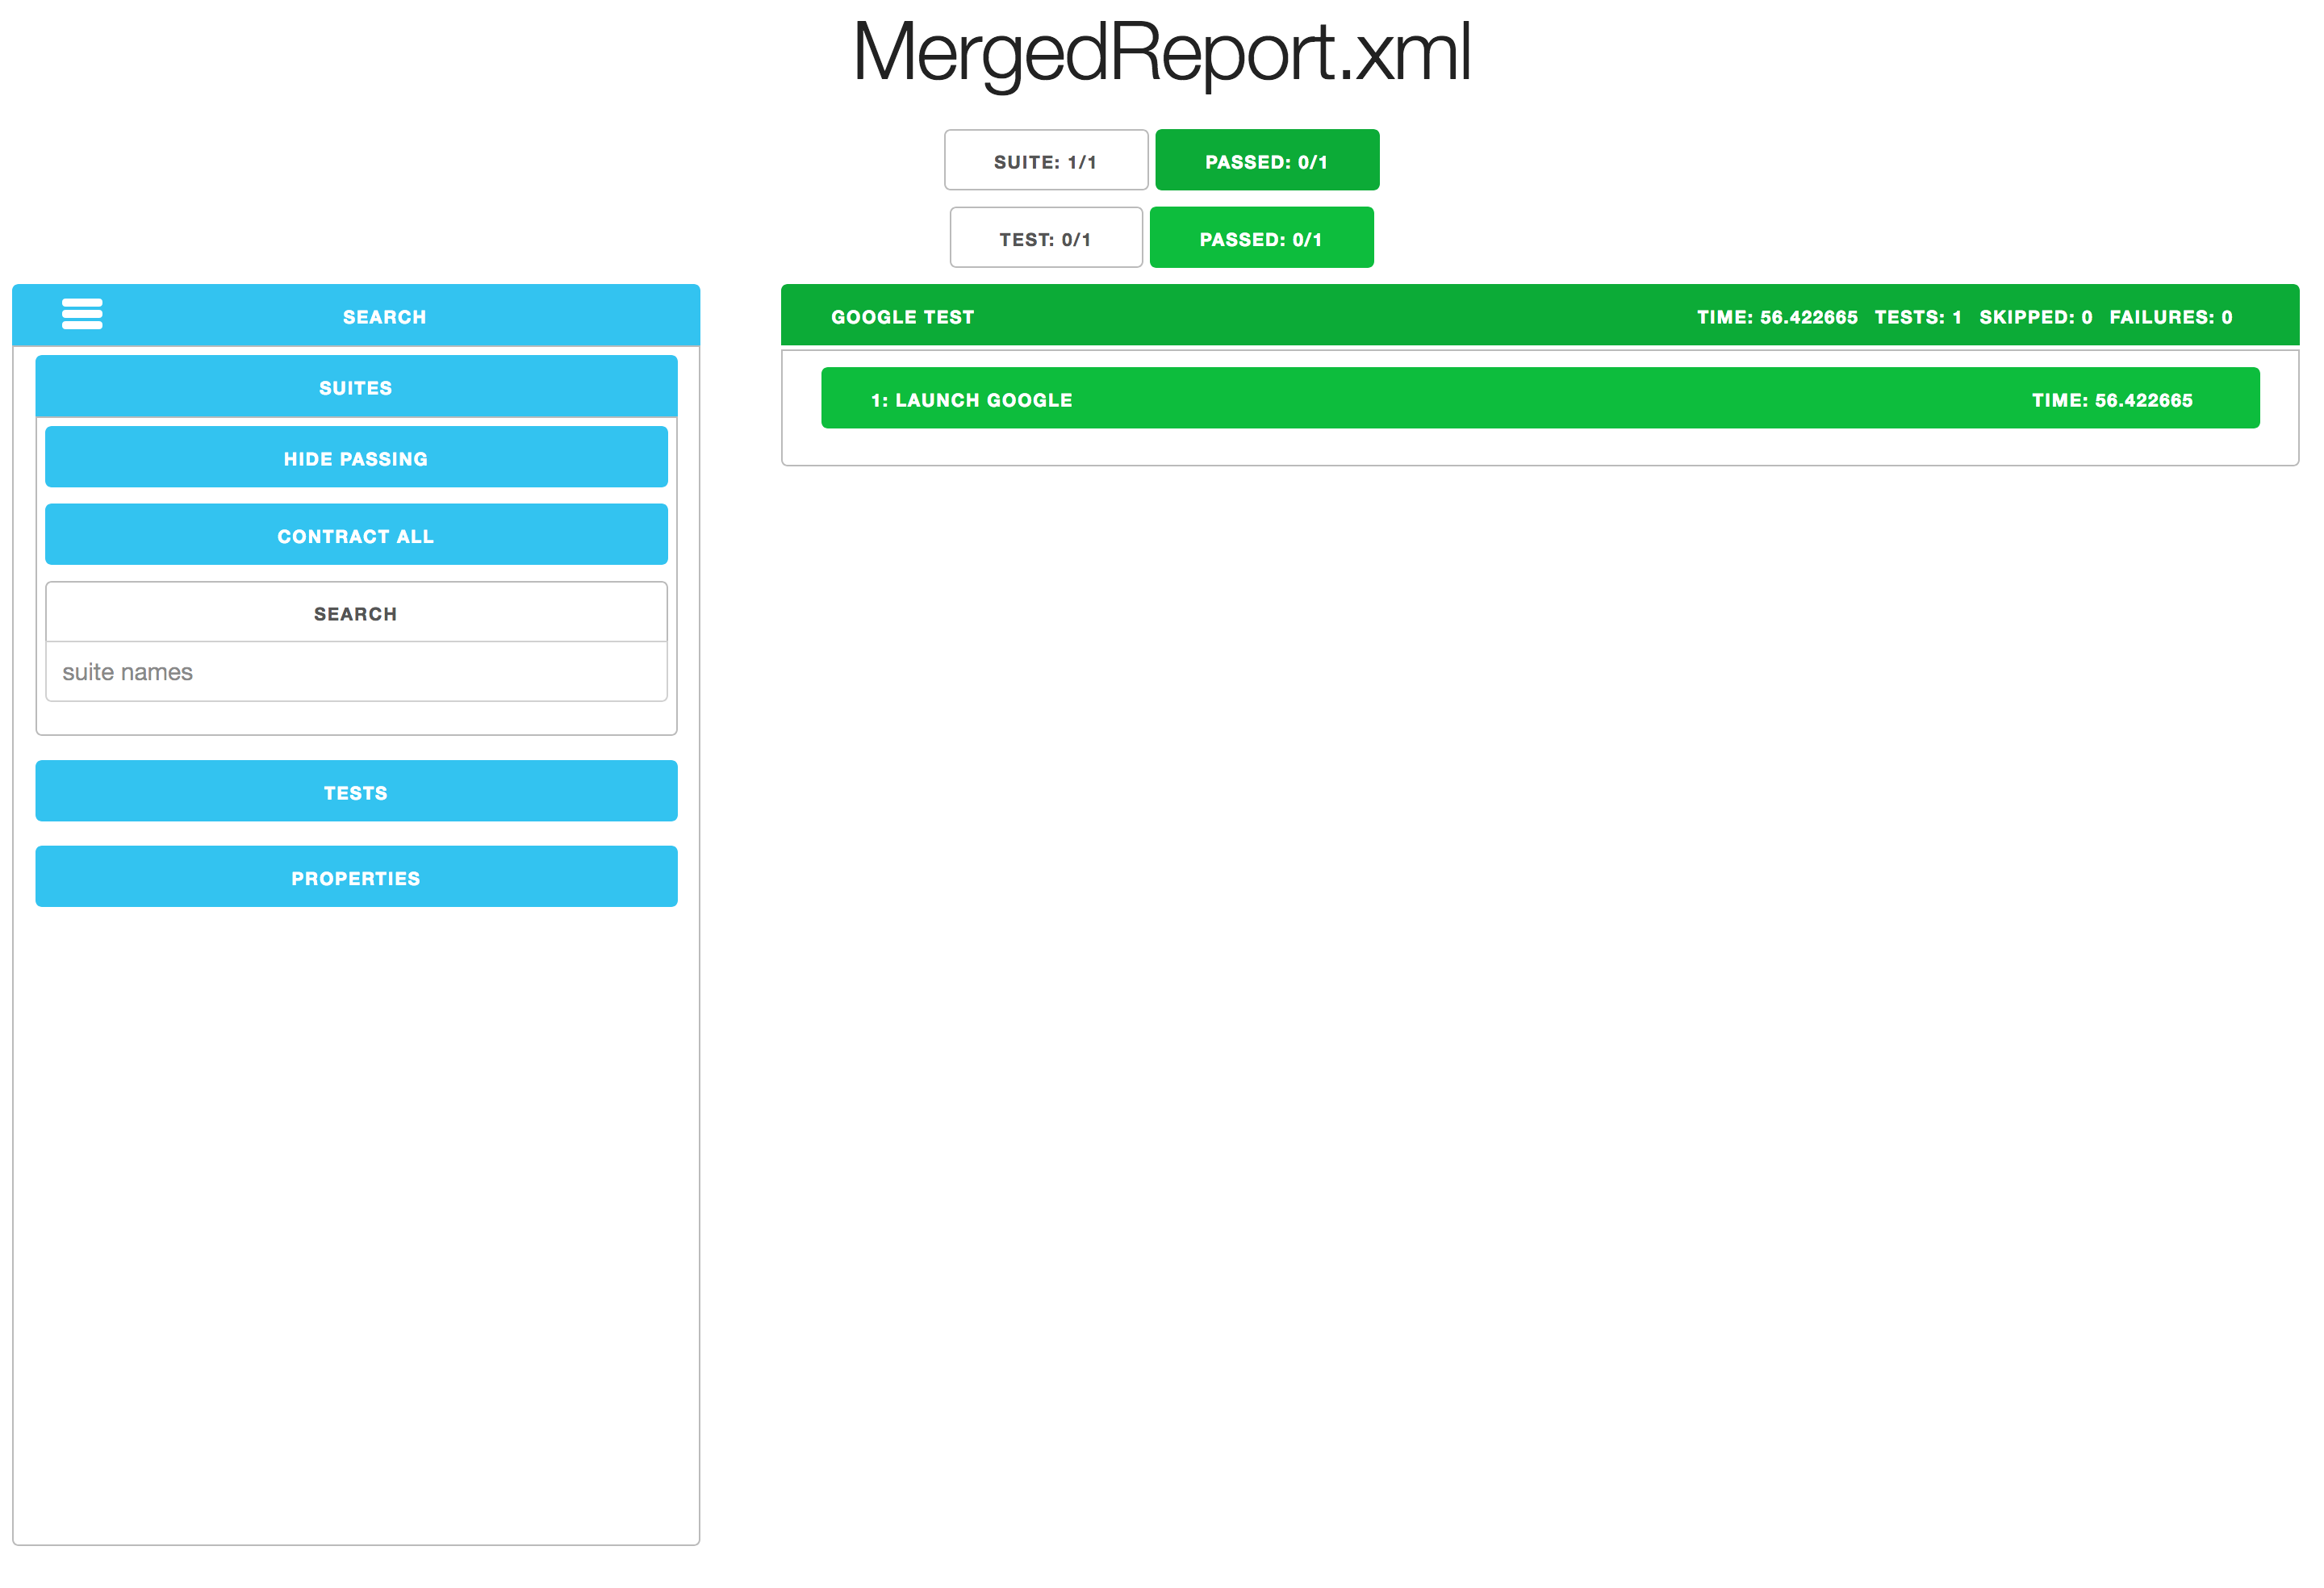
Task: Click the Suite: 1/1 counter
Action: 1045,161
